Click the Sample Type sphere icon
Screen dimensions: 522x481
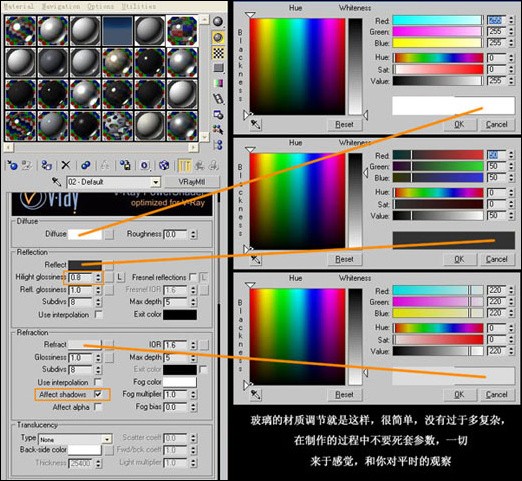pos(218,22)
